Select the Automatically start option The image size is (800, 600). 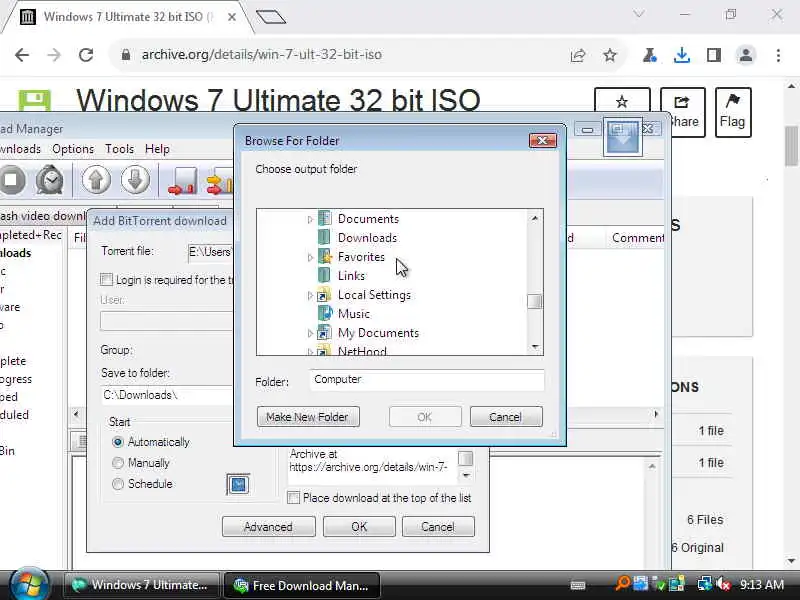118,442
